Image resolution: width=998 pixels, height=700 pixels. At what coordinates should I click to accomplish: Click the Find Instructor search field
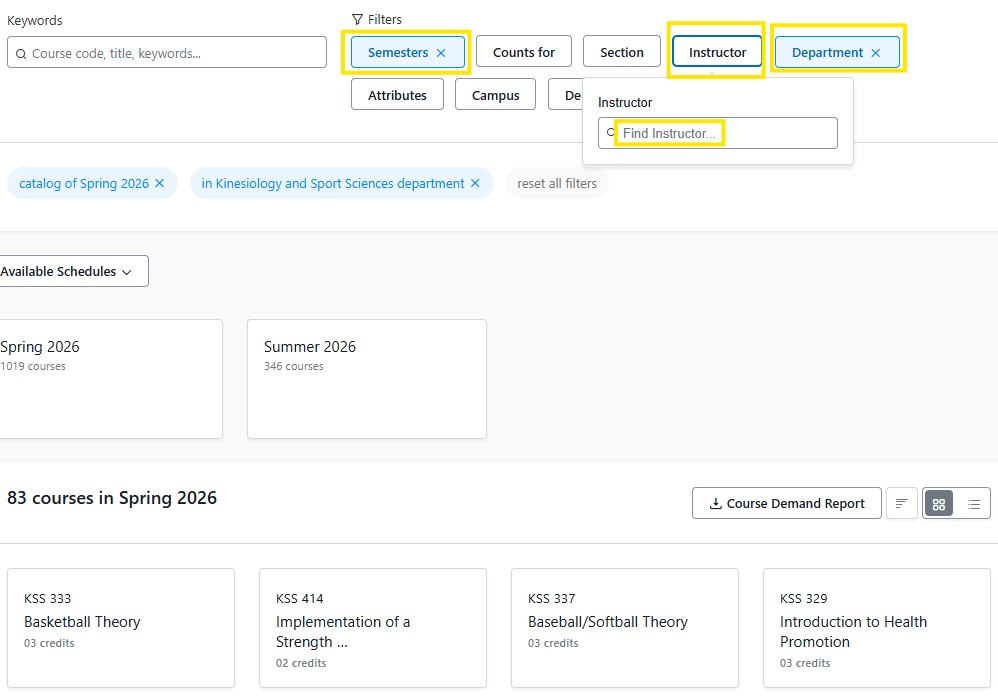point(718,133)
